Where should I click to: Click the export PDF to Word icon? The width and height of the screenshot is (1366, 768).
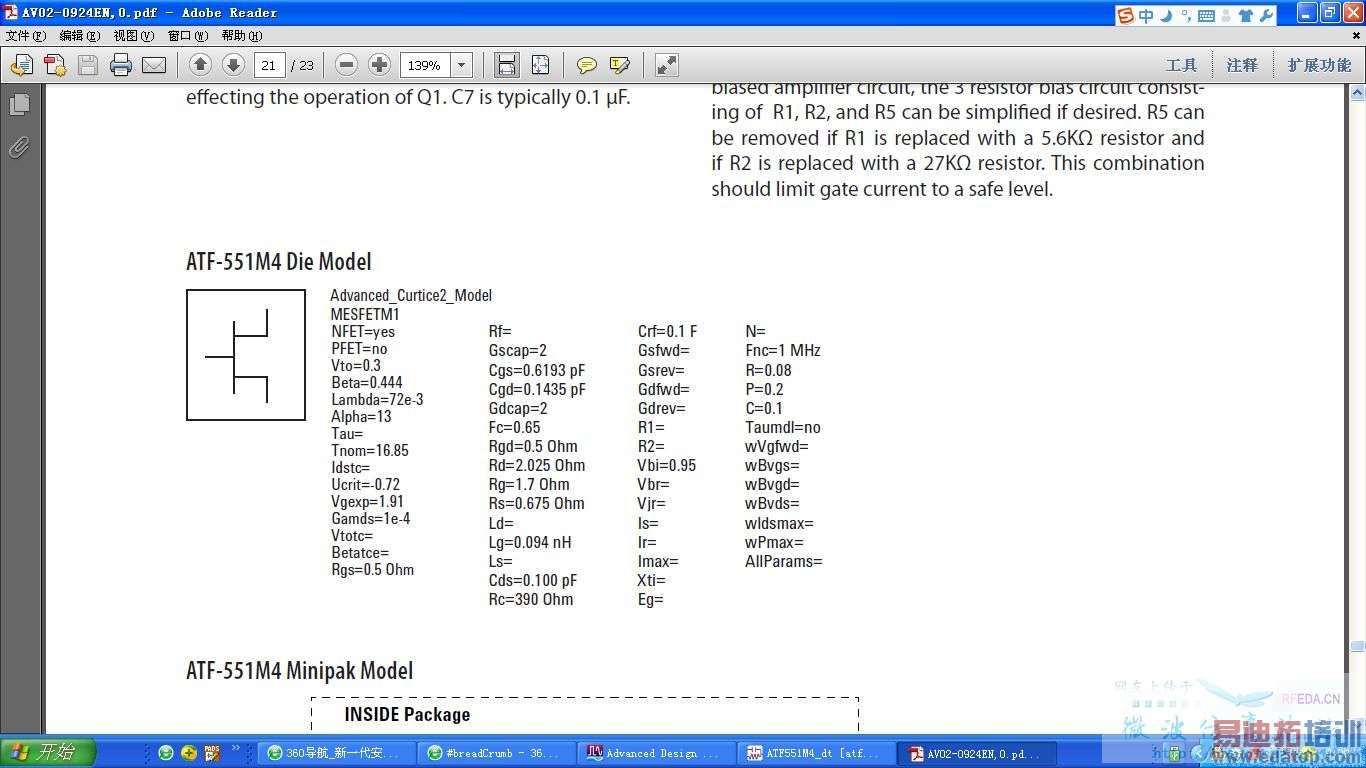21,65
